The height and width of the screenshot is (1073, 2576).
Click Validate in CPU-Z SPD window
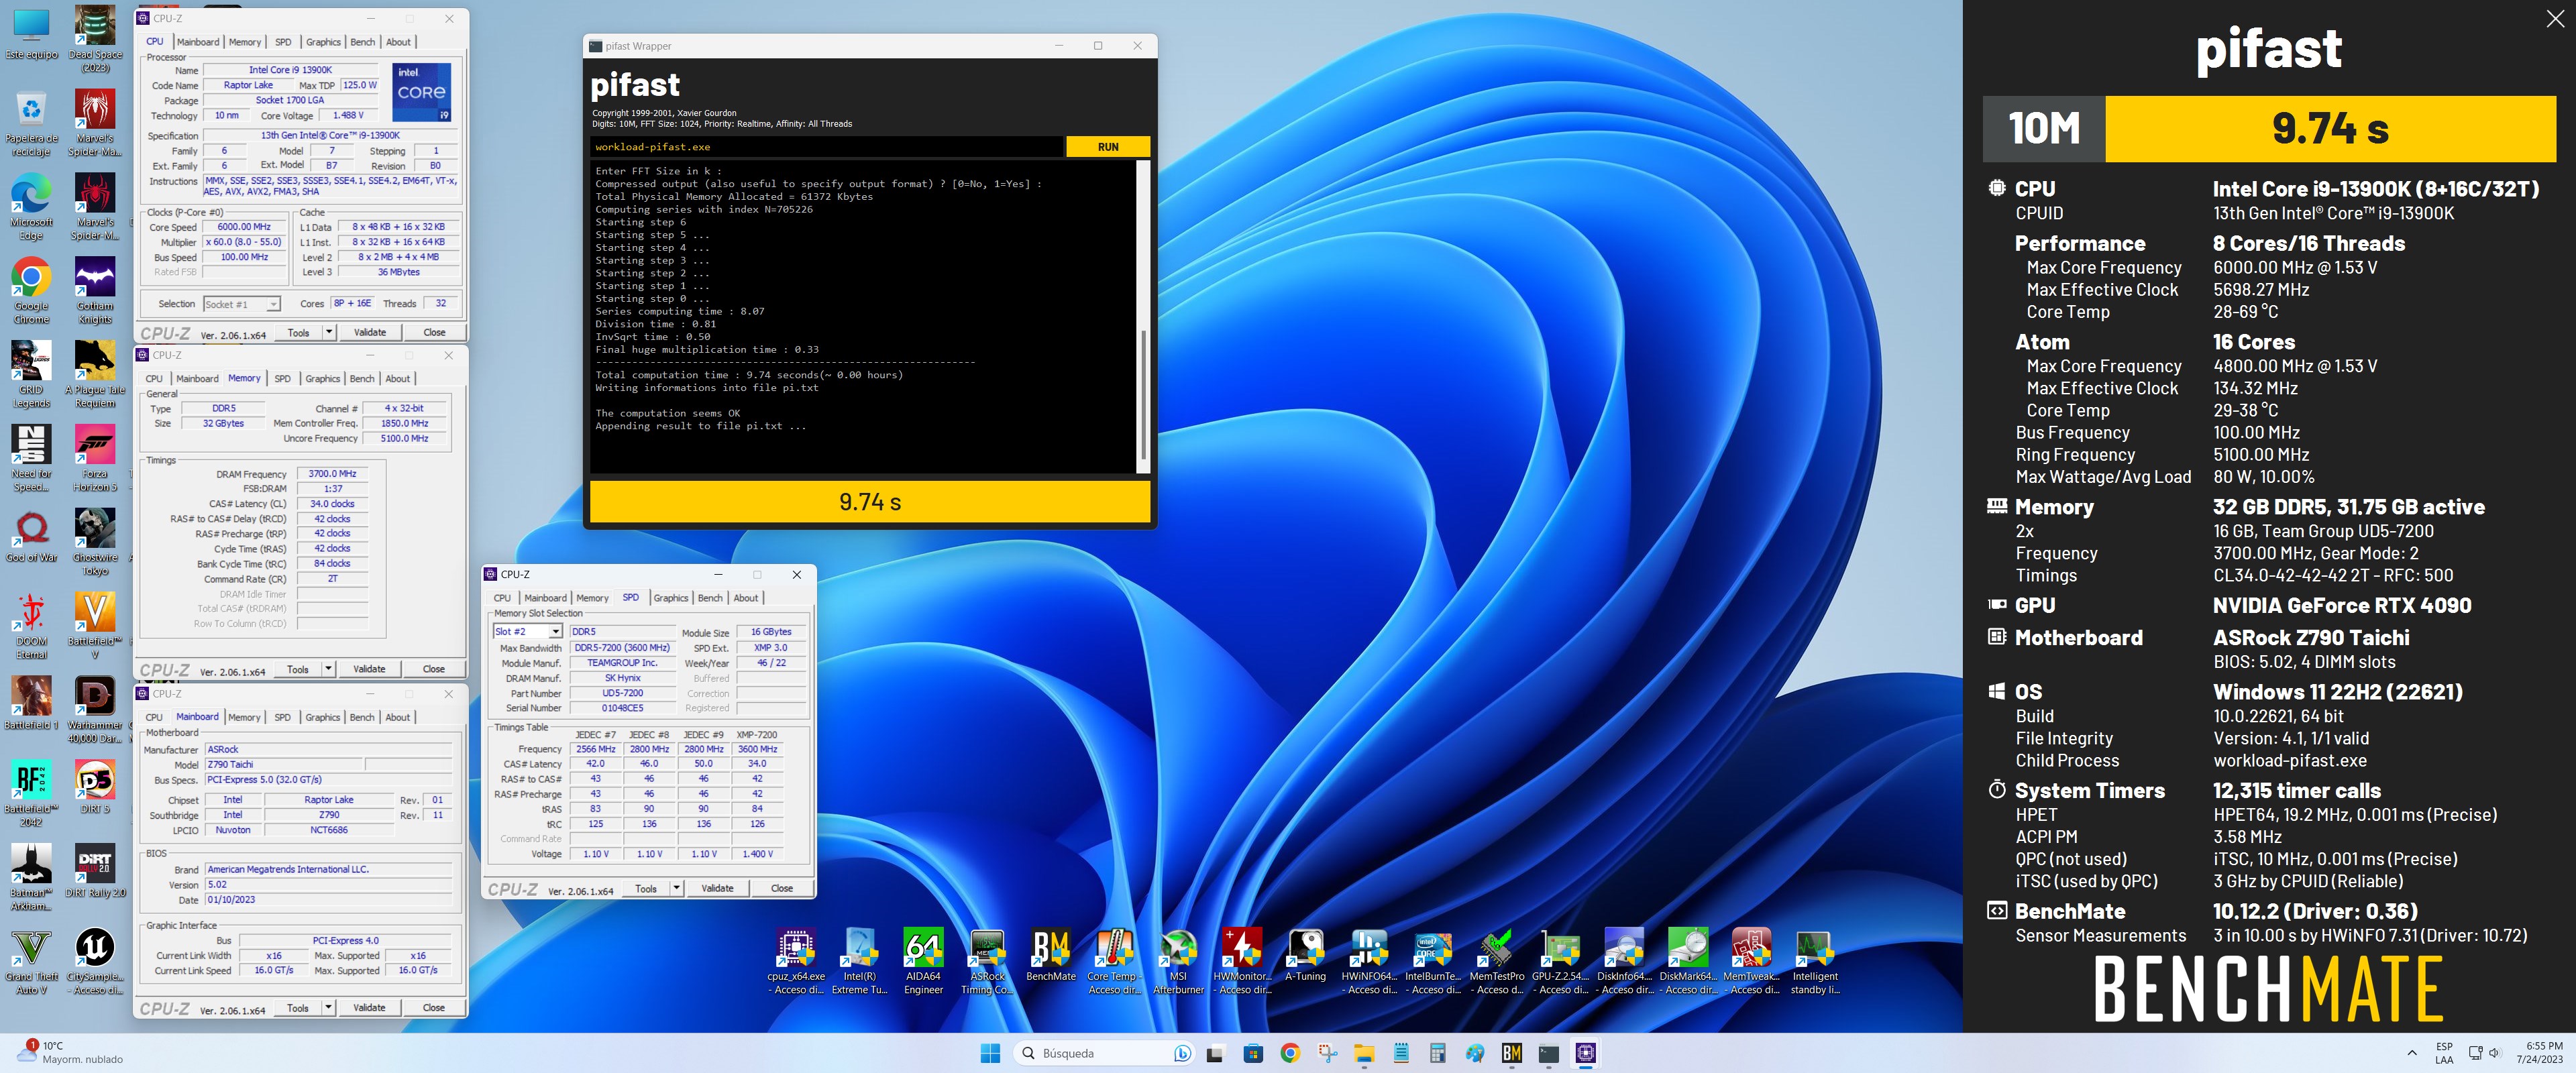pos(717,888)
